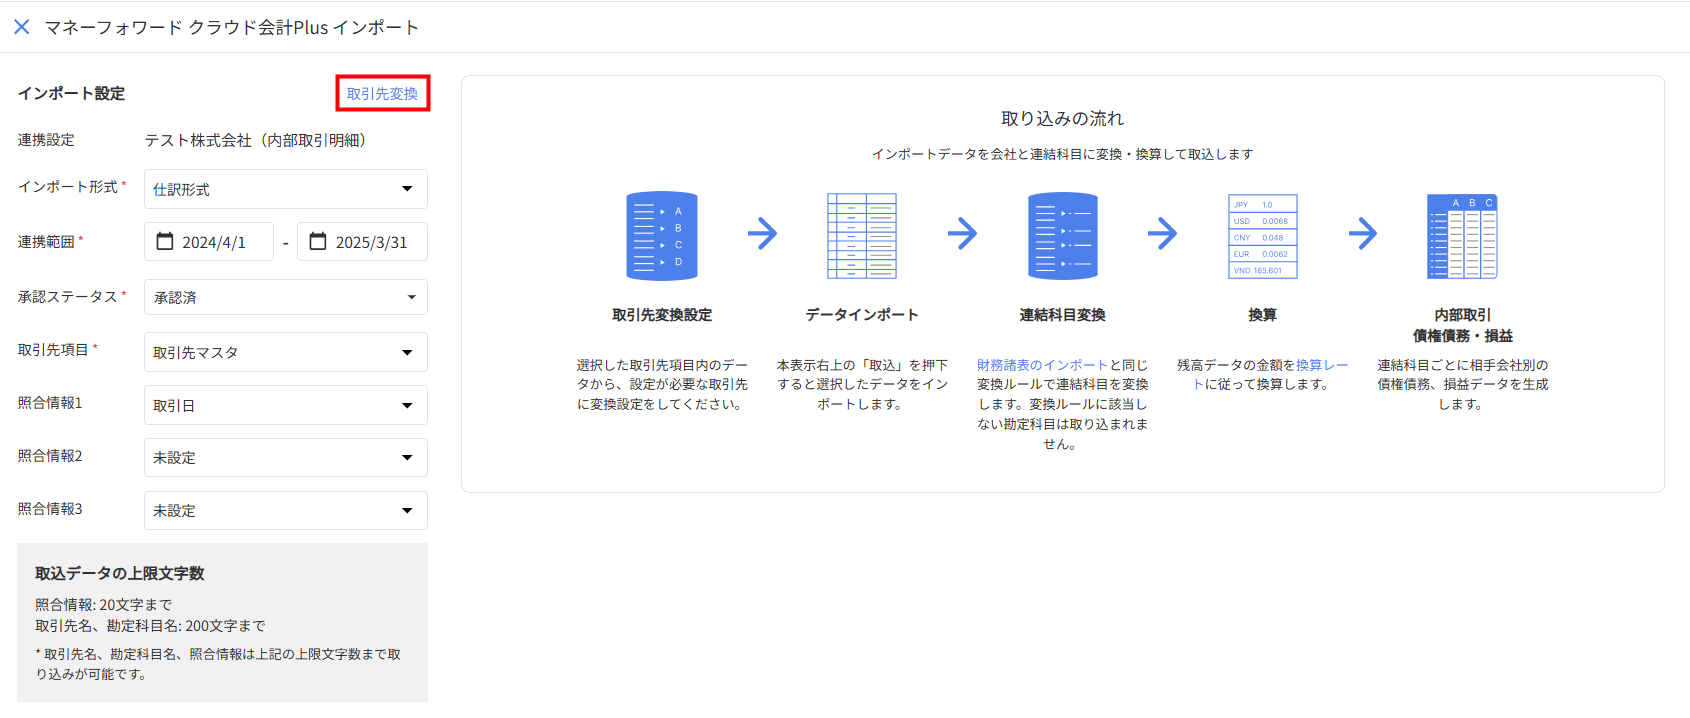Image resolution: width=1690 pixels, height=718 pixels.
Task: Click the arrow after 取引先変換設定 icon
Action: pos(762,234)
